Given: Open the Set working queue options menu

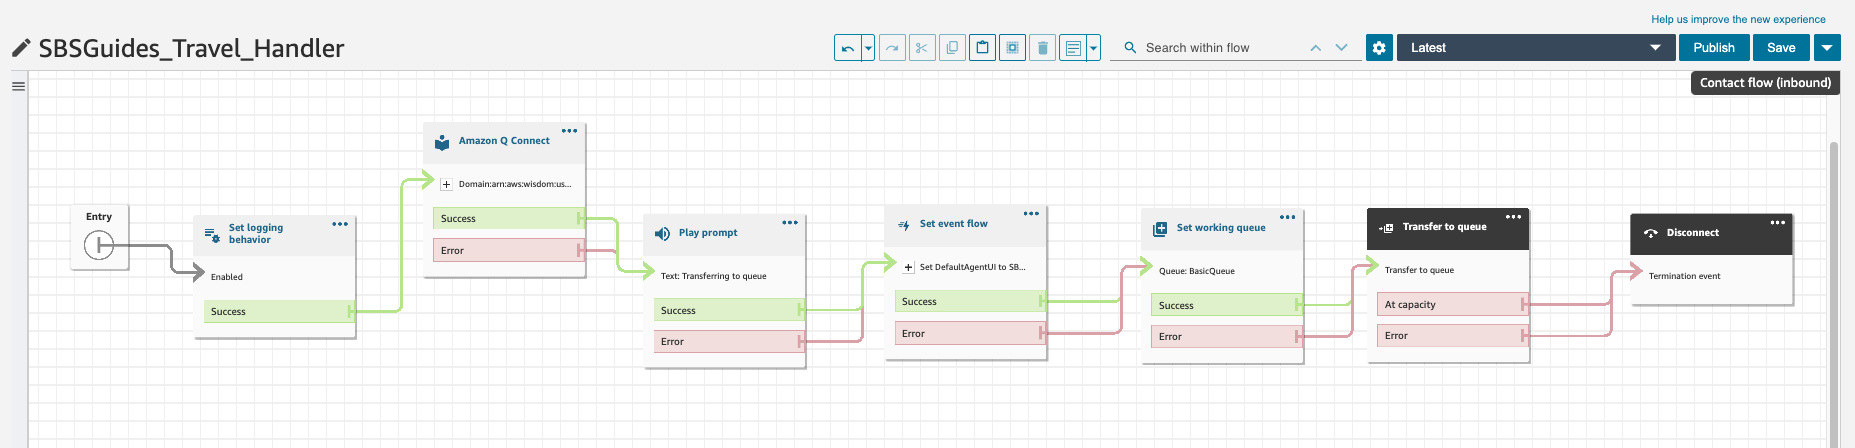Looking at the screenshot, I should point(1287,217).
